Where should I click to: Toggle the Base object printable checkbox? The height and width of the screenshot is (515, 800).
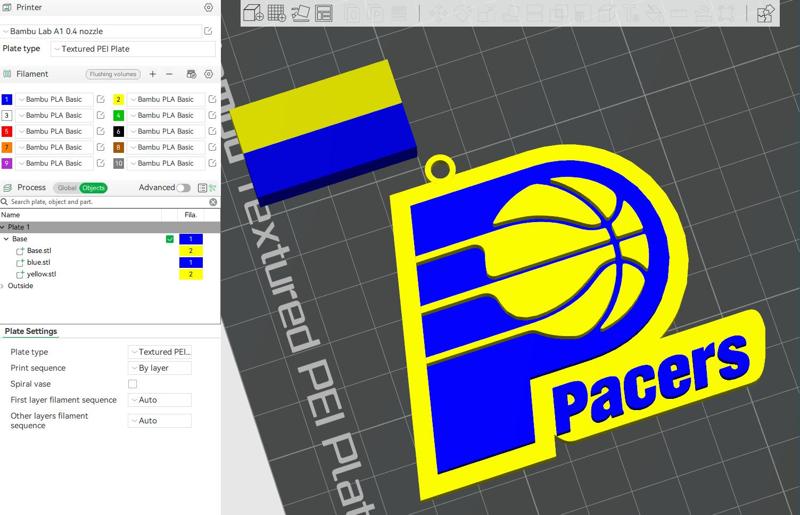170,239
